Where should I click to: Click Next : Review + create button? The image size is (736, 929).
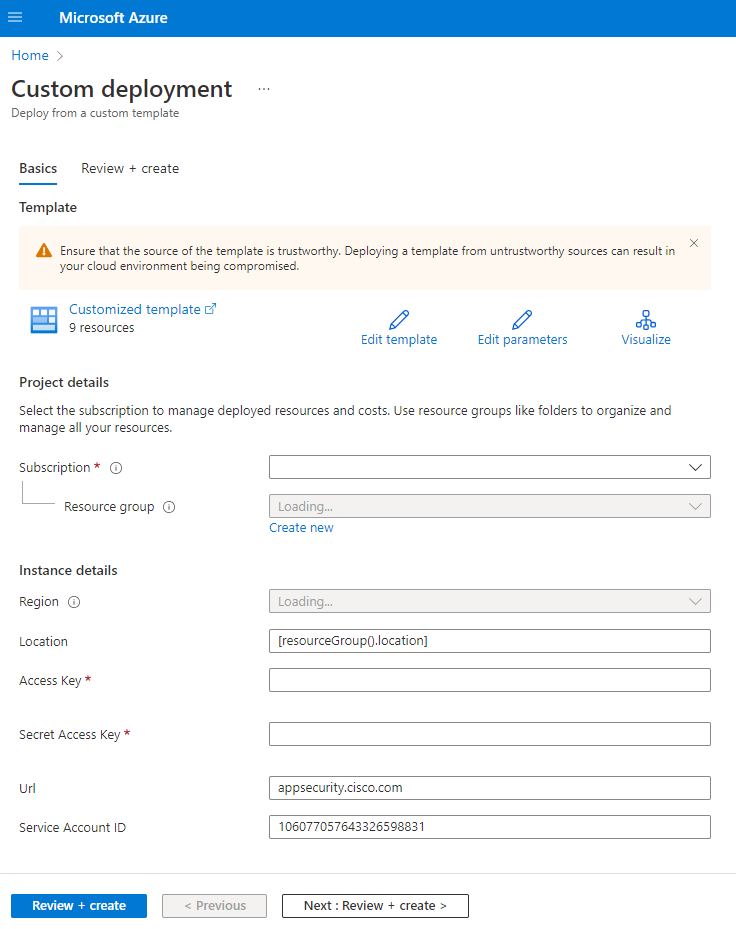coord(375,905)
